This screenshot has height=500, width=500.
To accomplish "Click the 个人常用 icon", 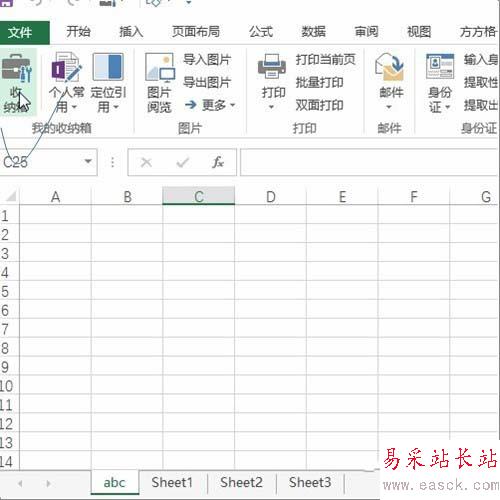I will [x=66, y=68].
